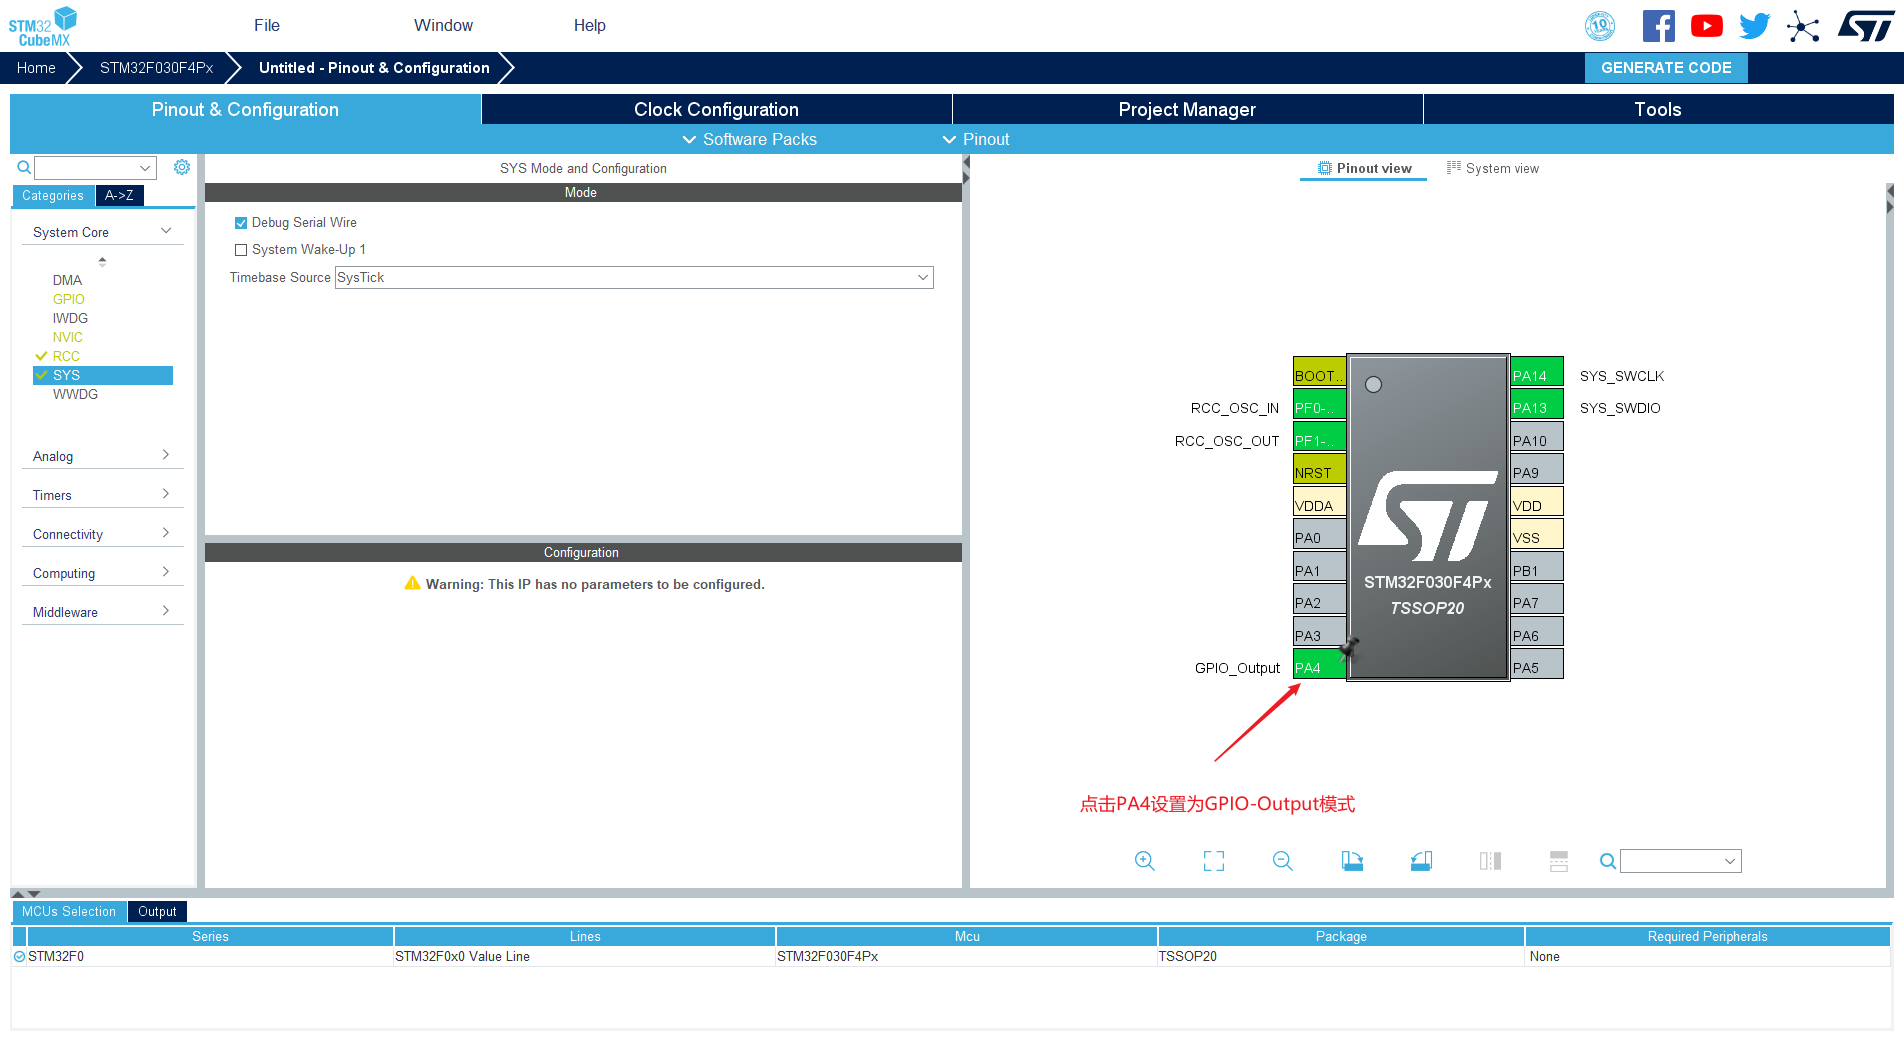Zoom out of the pinout view
Image resolution: width=1904 pixels, height=1041 pixels.
[1283, 861]
